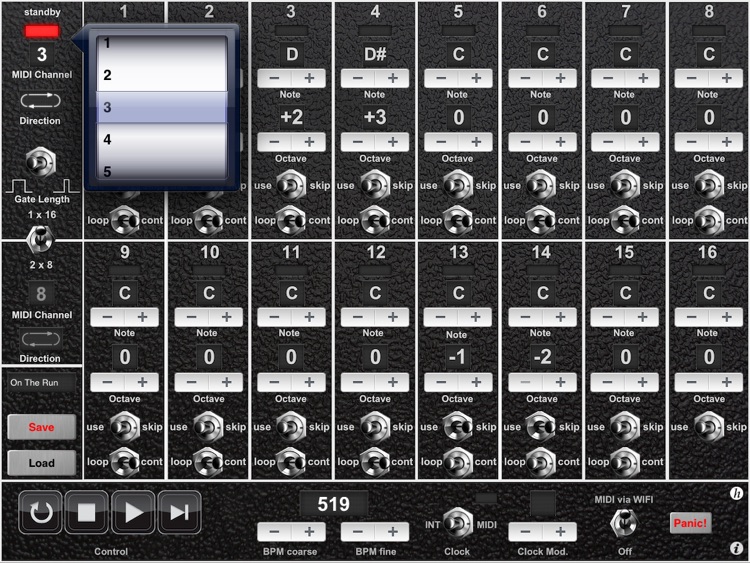Stop the sequencer playback
750x563 pixels.
point(87,512)
